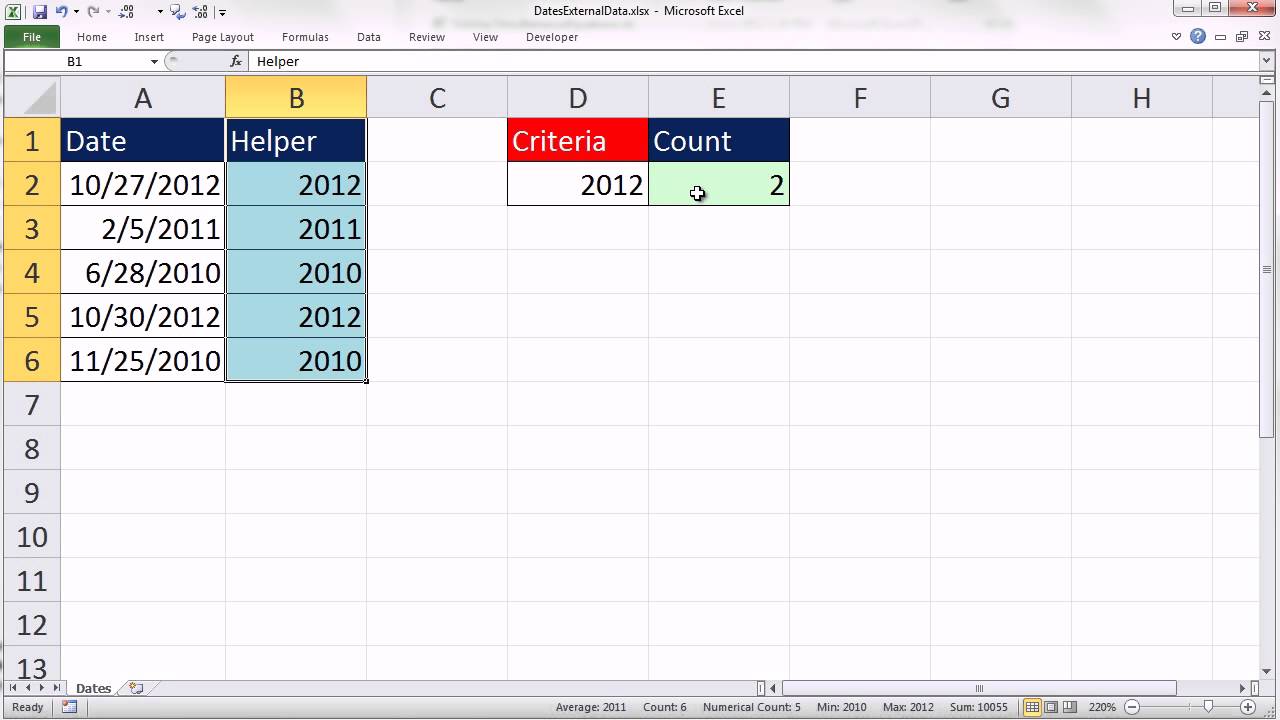Expand the formula bar chevron

point(1266,61)
